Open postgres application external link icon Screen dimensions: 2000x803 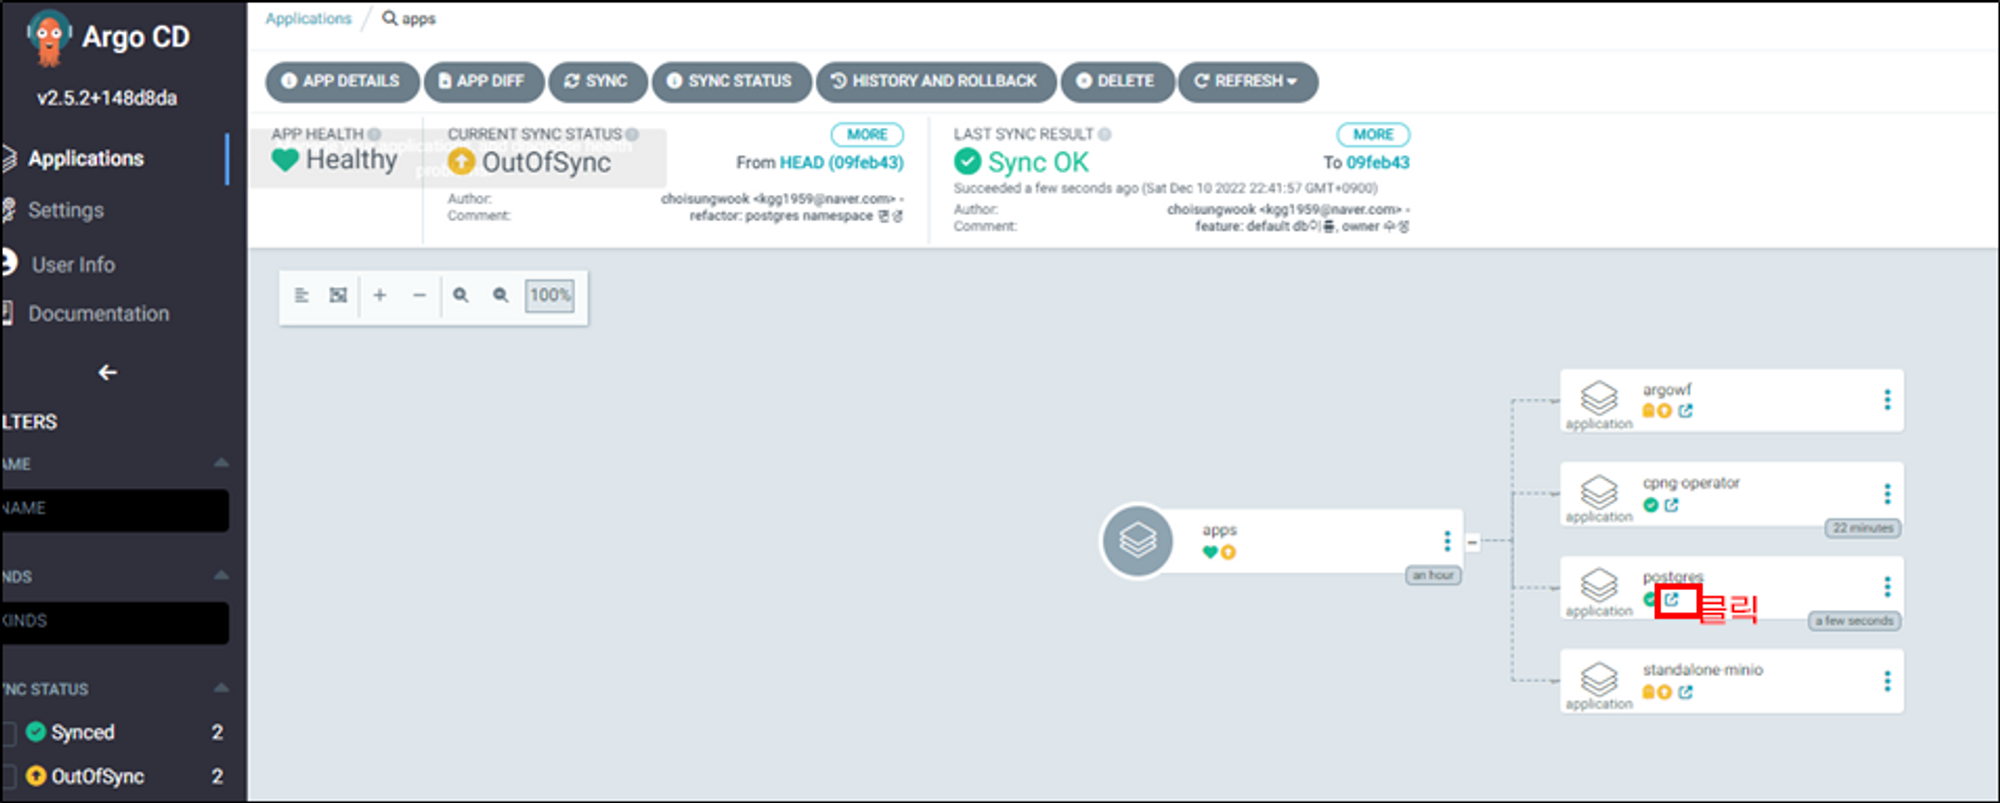pyautogui.click(x=1671, y=600)
